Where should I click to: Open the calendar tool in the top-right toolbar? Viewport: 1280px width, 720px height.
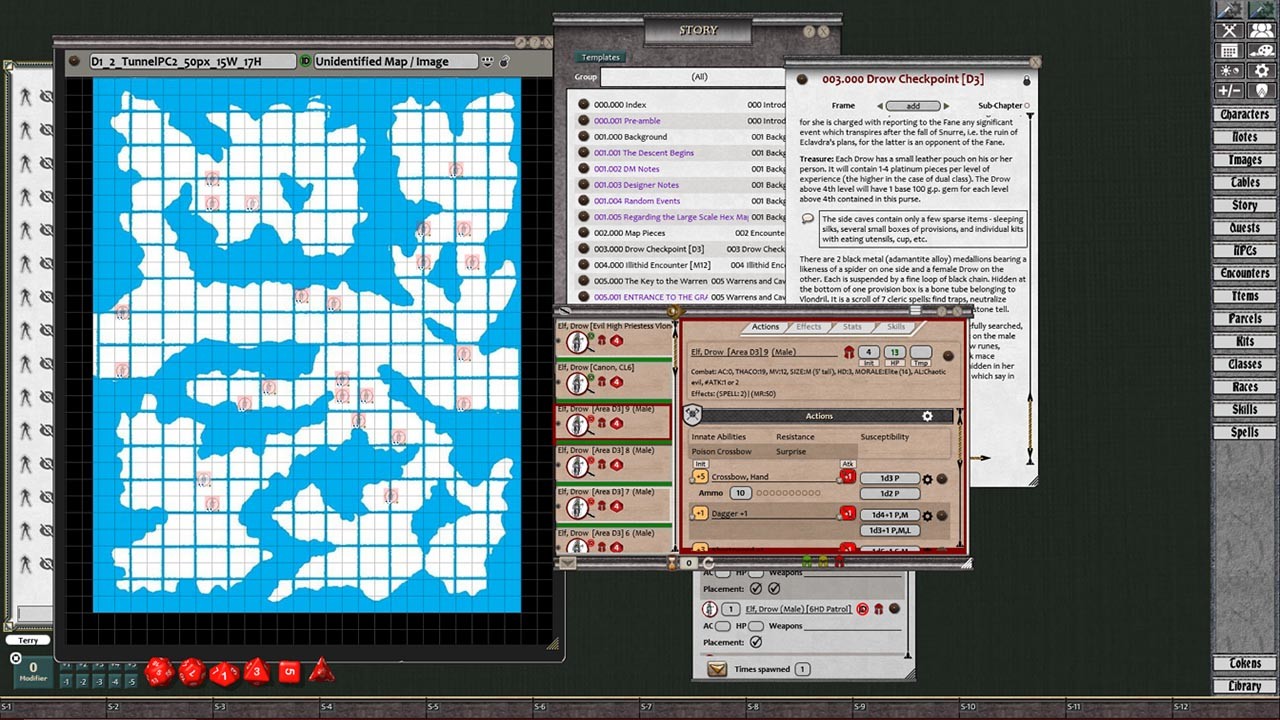pos(1229,51)
